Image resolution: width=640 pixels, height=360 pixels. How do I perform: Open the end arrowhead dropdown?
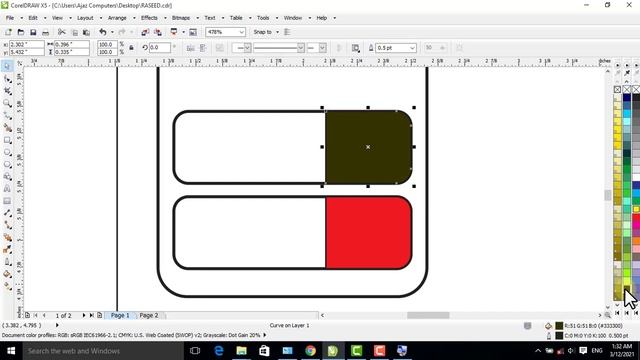(x=322, y=48)
